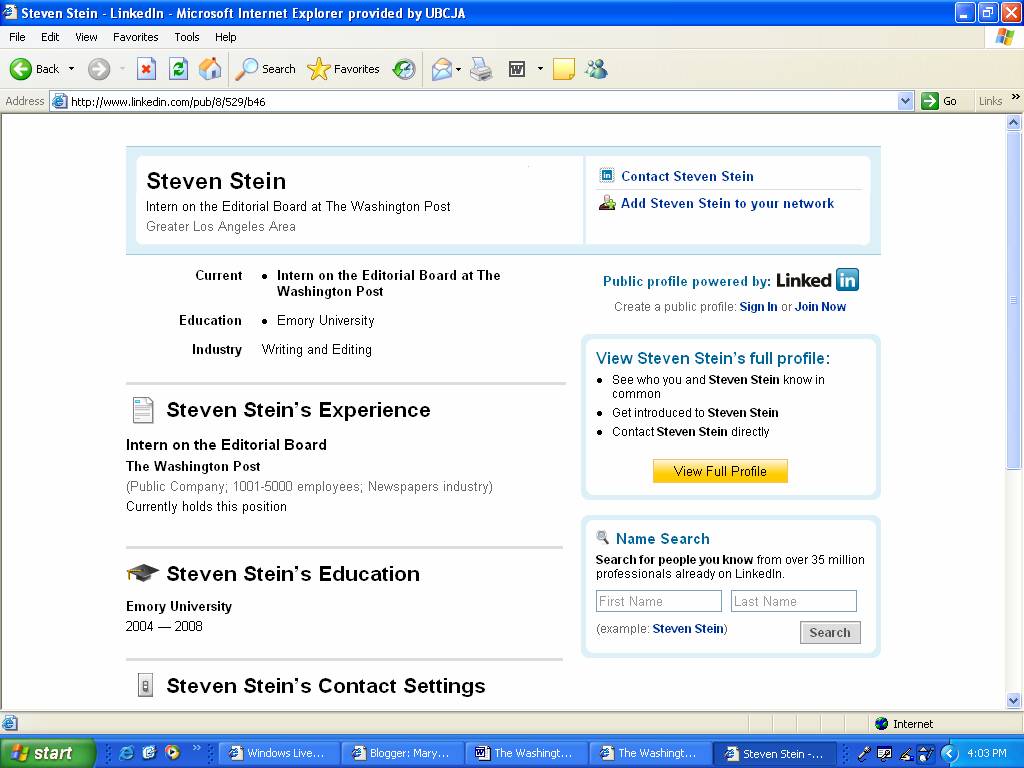Open the Back history dropdown arrow
The width and height of the screenshot is (1024, 768).
coord(71,69)
